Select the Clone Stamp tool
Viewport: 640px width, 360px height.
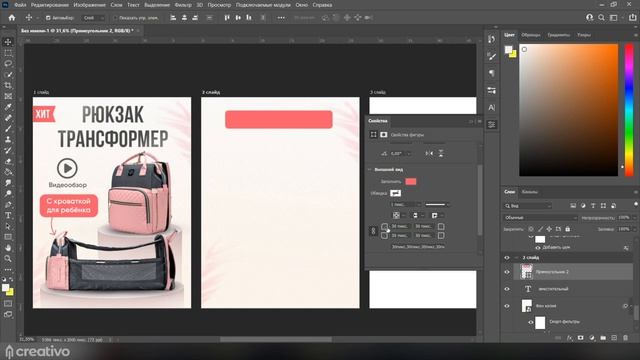8,139
